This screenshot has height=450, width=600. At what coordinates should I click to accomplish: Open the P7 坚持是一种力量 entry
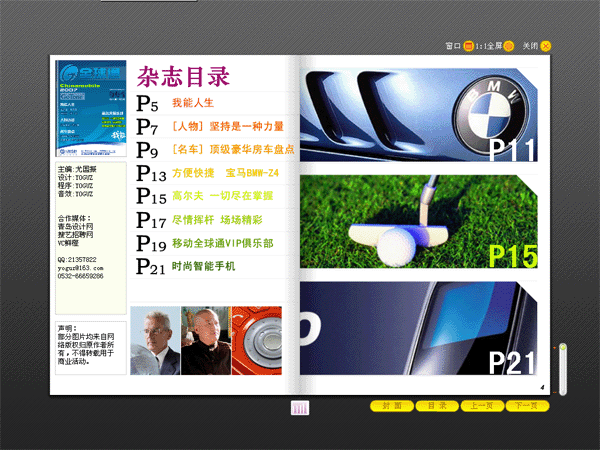[210, 126]
